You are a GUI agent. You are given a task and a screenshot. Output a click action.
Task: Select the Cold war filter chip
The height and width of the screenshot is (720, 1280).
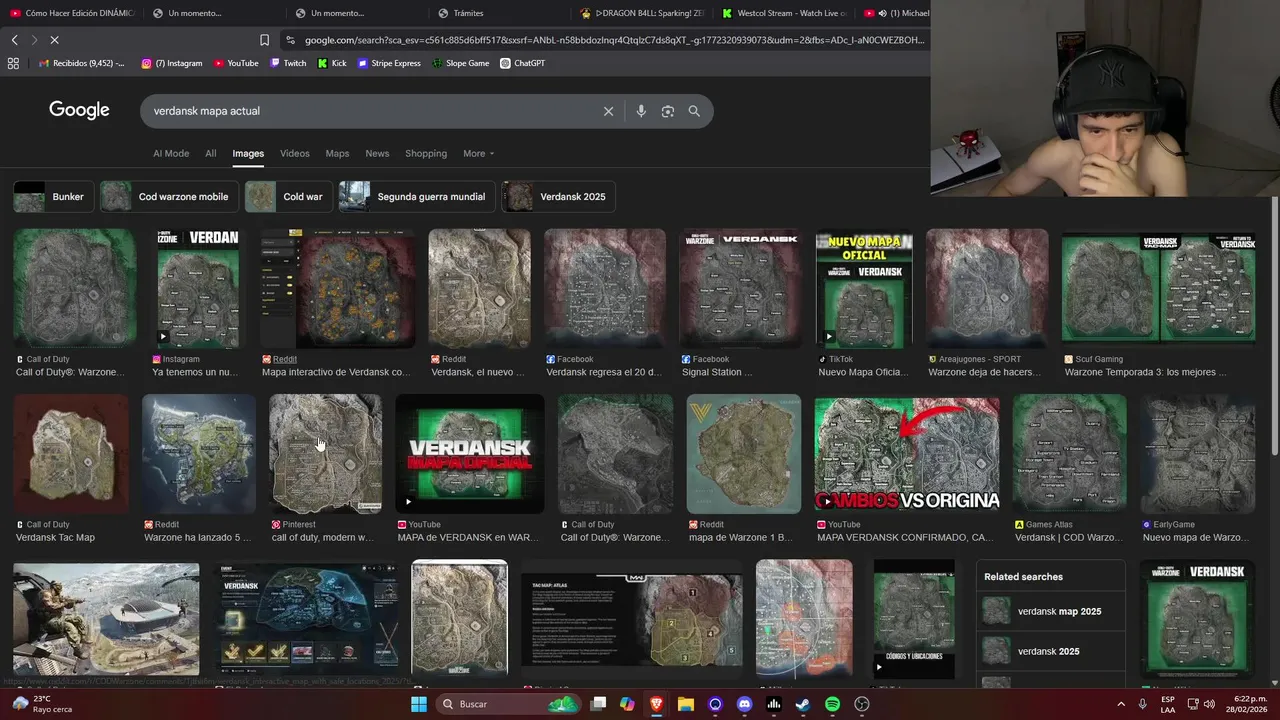[289, 197]
